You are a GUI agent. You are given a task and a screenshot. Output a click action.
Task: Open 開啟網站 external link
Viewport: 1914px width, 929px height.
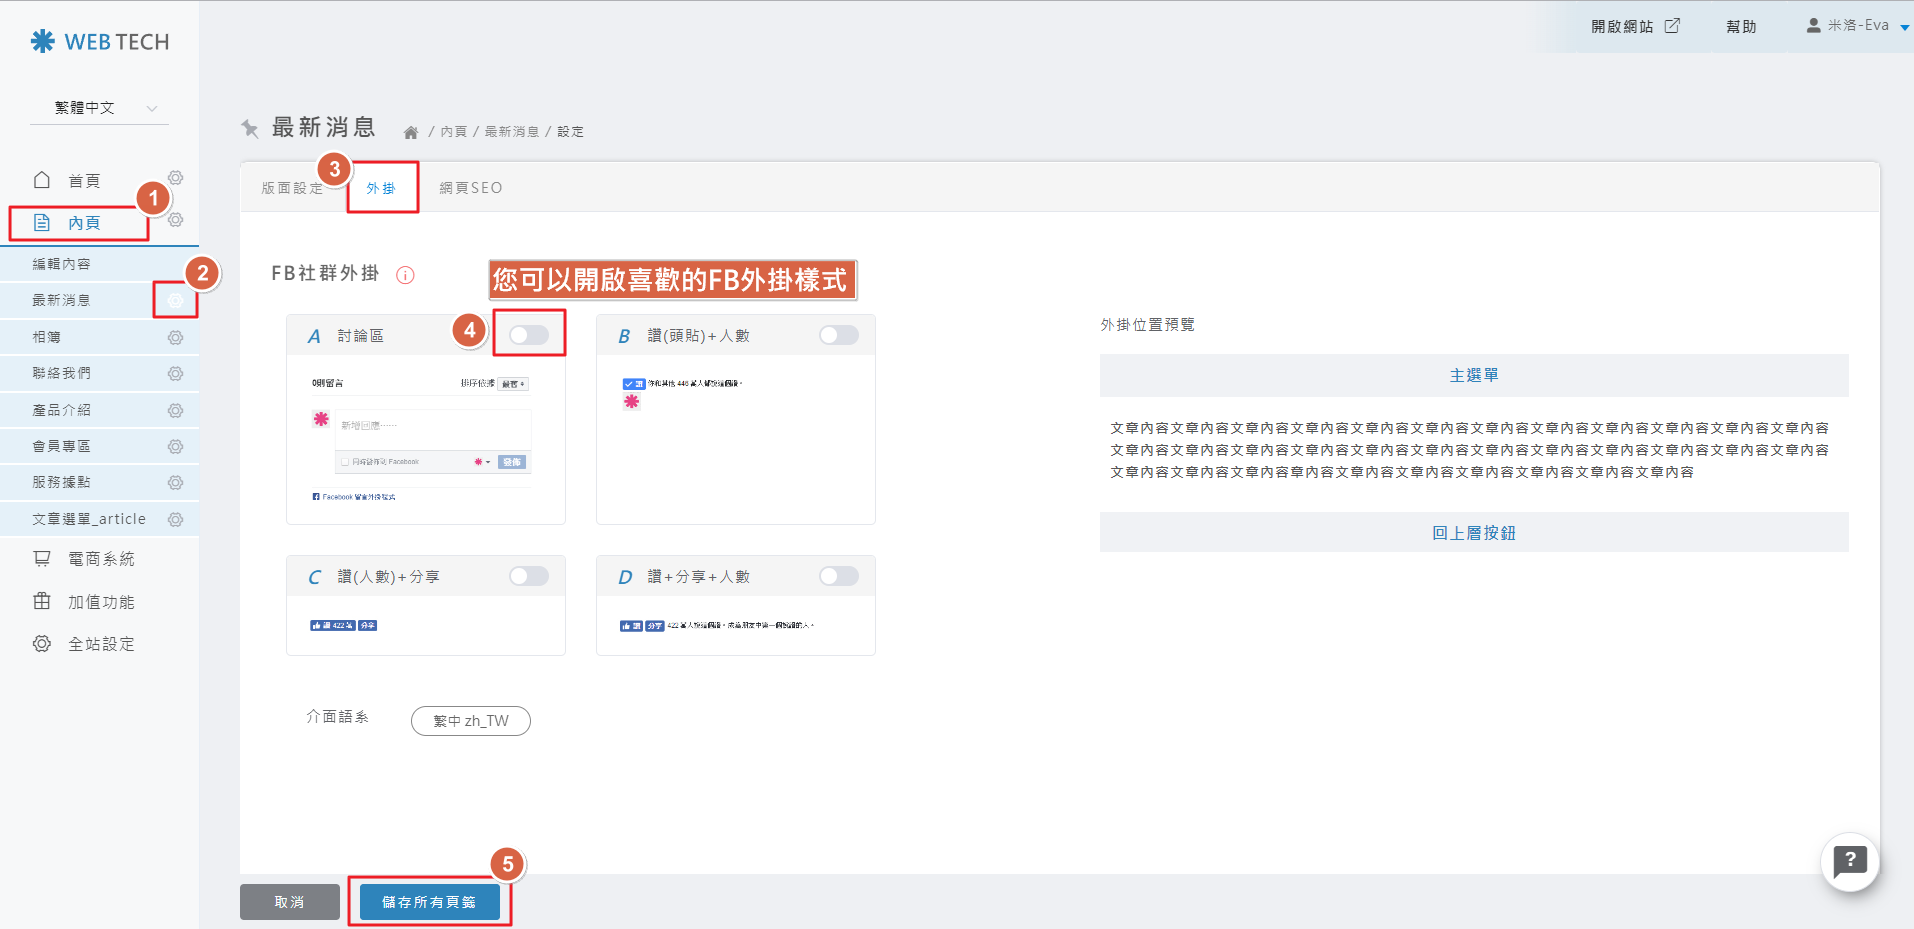1635,26
